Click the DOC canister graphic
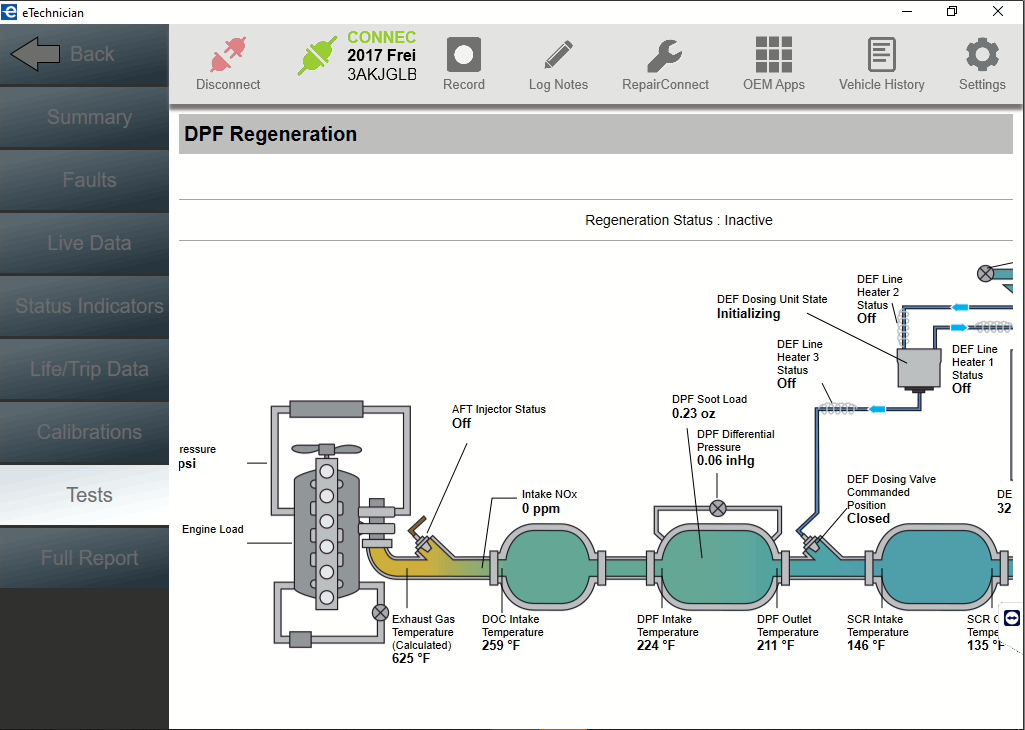This screenshot has width=1025, height=730. tap(547, 565)
